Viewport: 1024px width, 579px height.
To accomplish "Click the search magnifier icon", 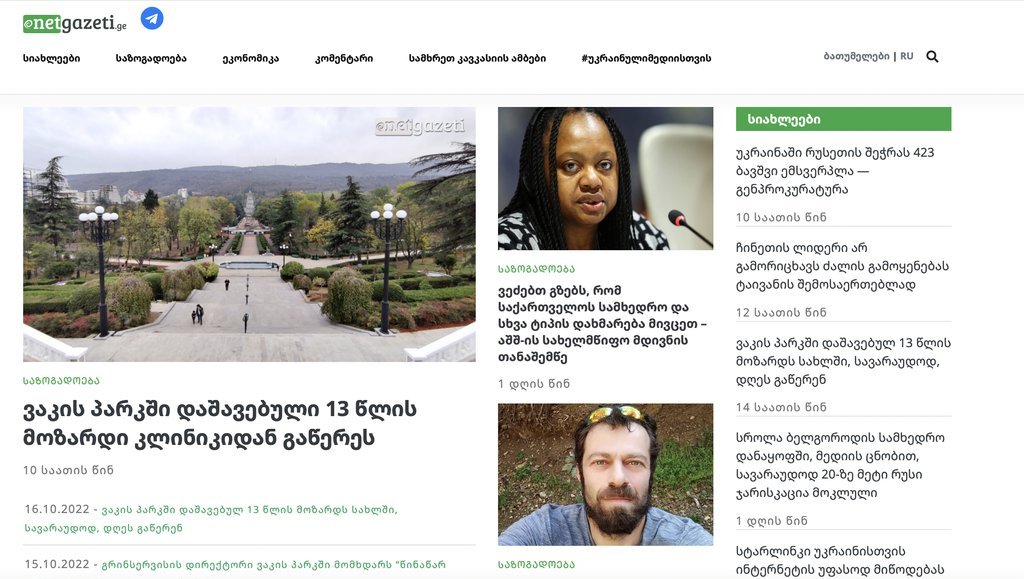I will pos(933,57).
